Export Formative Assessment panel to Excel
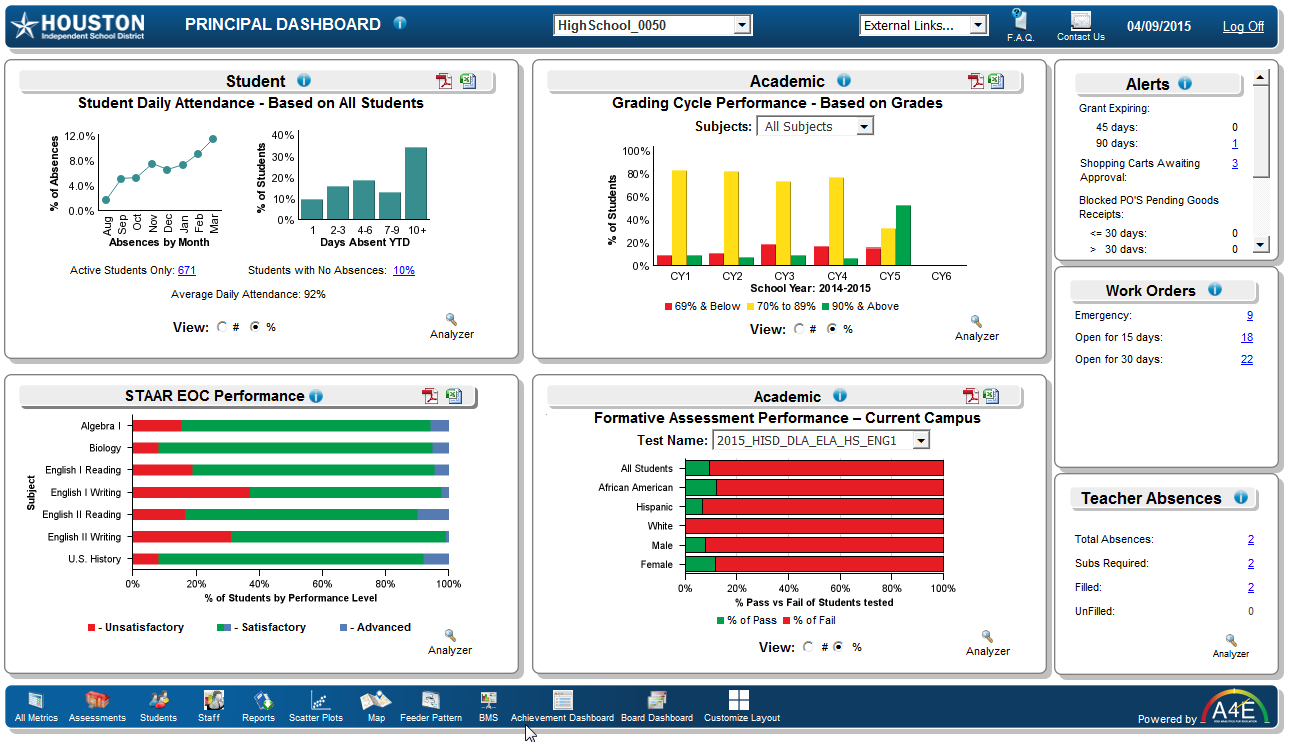The image size is (1290, 742). tap(991, 396)
